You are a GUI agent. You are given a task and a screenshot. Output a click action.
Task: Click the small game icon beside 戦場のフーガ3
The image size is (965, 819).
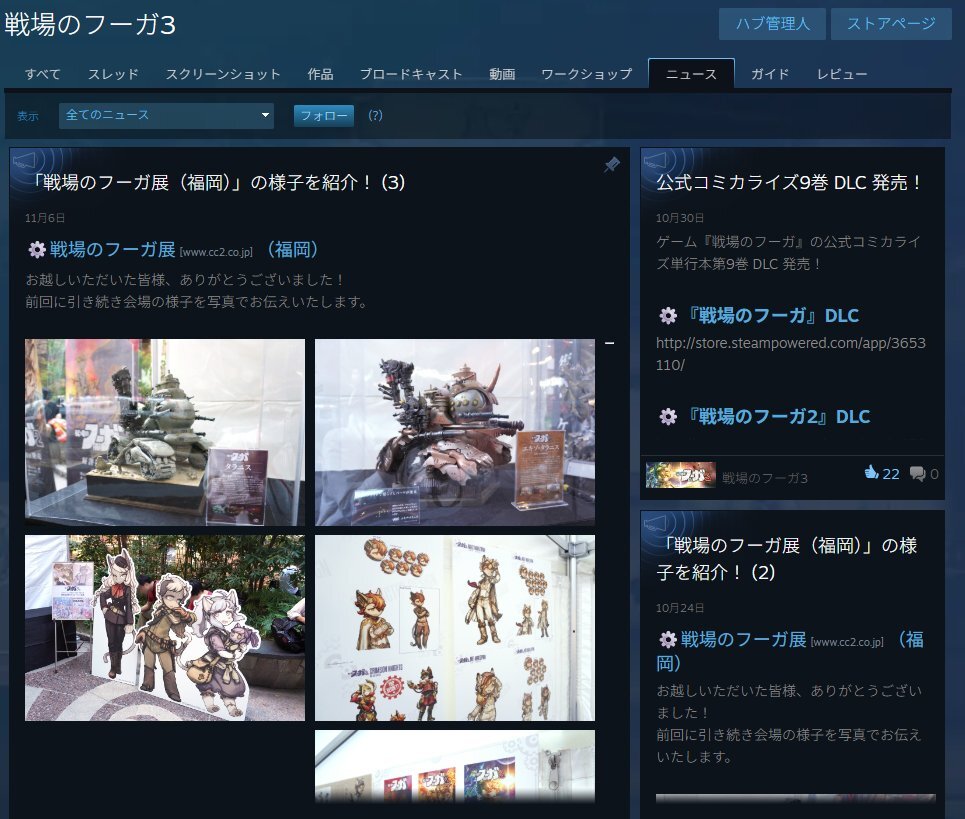click(x=680, y=475)
